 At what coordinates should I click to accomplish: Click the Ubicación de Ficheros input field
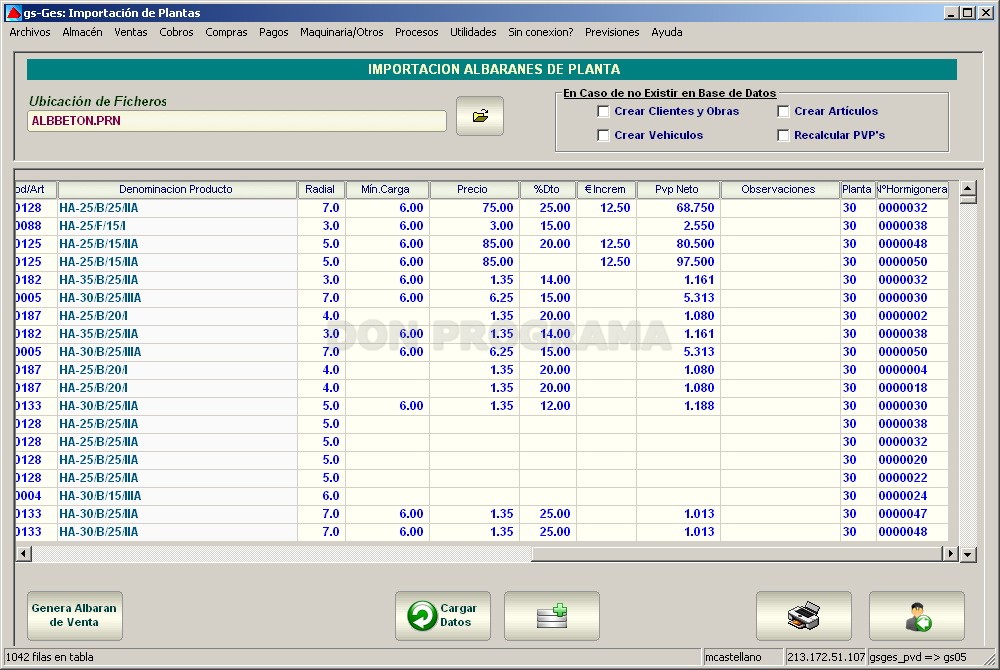point(237,121)
